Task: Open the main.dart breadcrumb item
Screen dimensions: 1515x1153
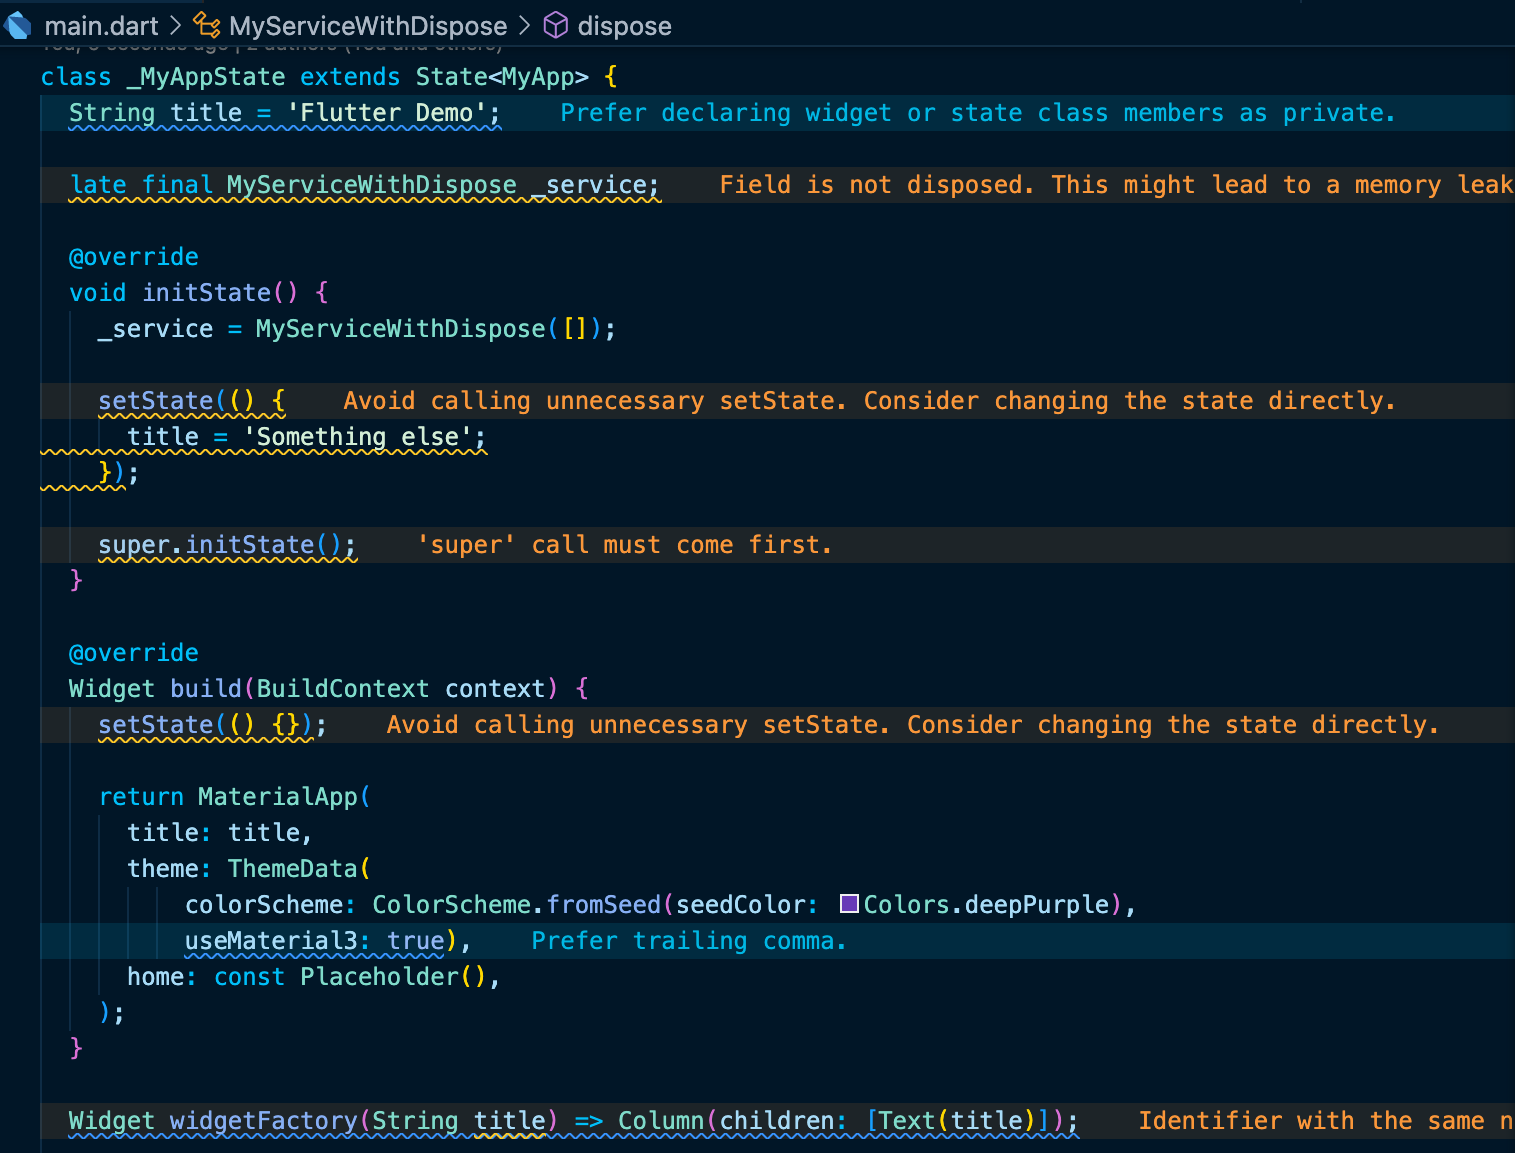Action: [x=101, y=26]
